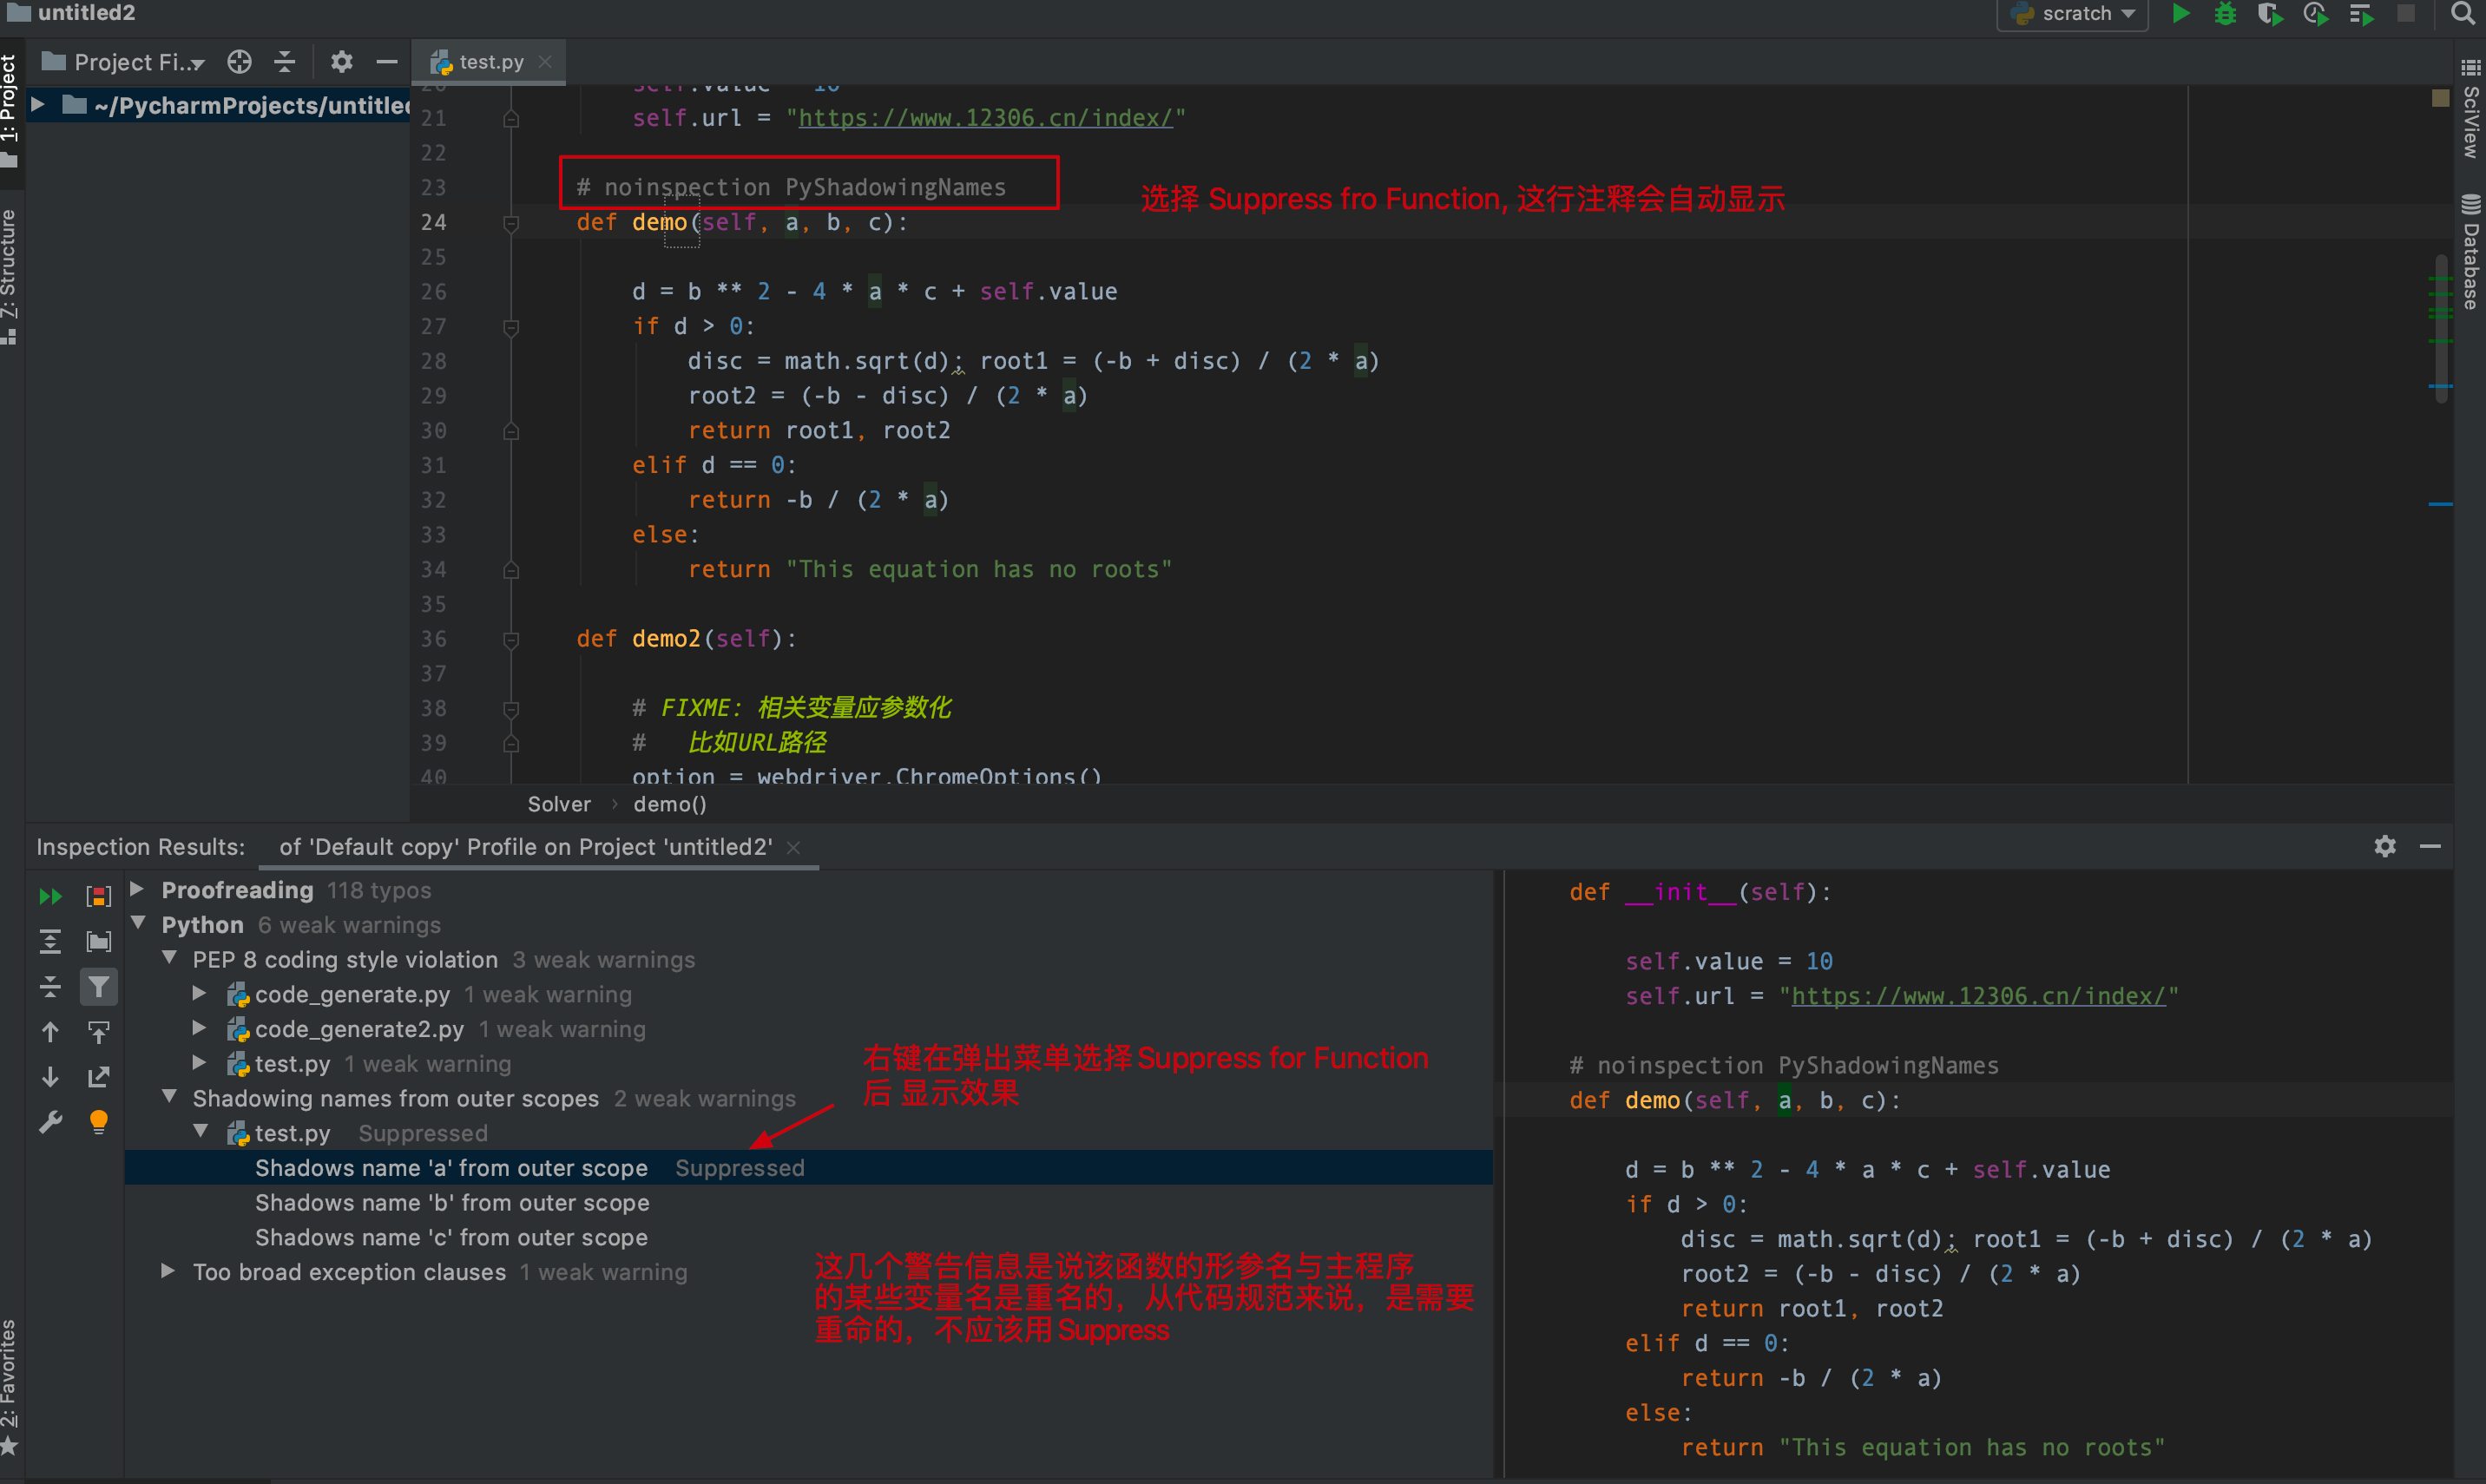This screenshot has height=1484, width=2486.
Task: Collapse Shadowing names from outer scopes
Action: (x=169, y=1097)
